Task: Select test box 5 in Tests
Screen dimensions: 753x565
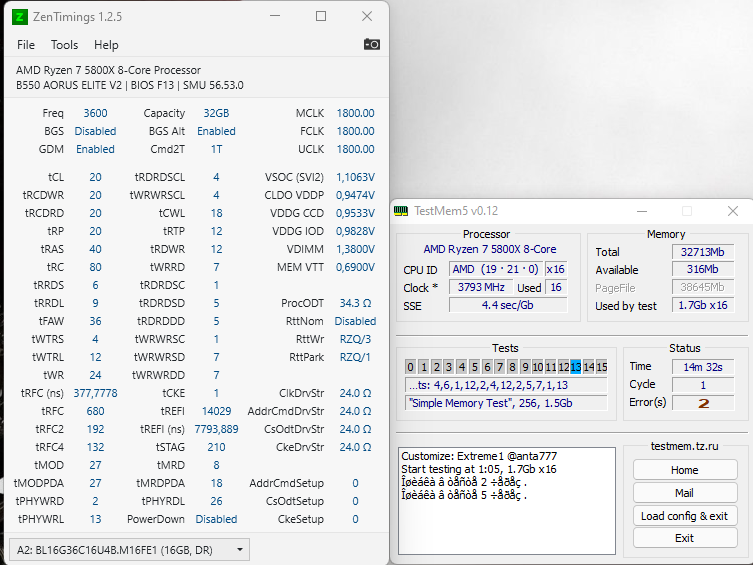Action: point(474,367)
